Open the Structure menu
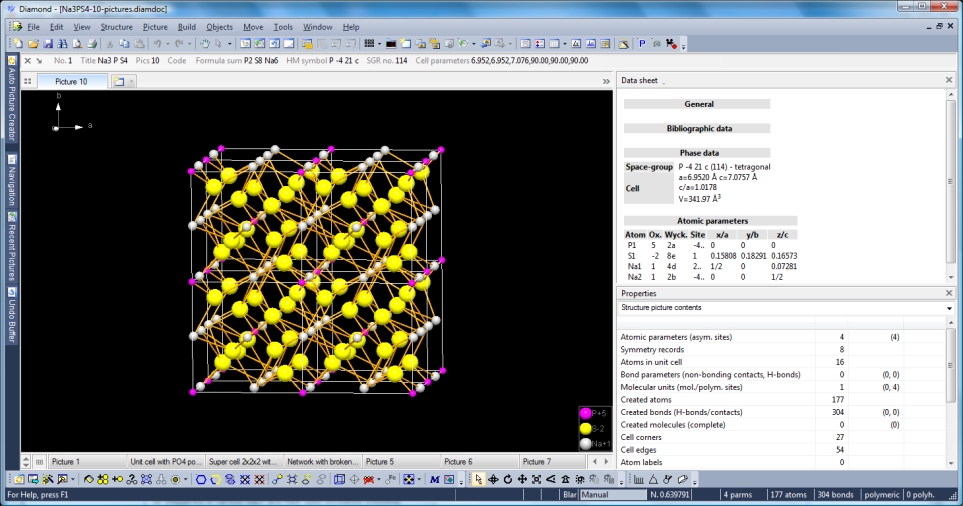This screenshot has width=963, height=506. [116, 27]
